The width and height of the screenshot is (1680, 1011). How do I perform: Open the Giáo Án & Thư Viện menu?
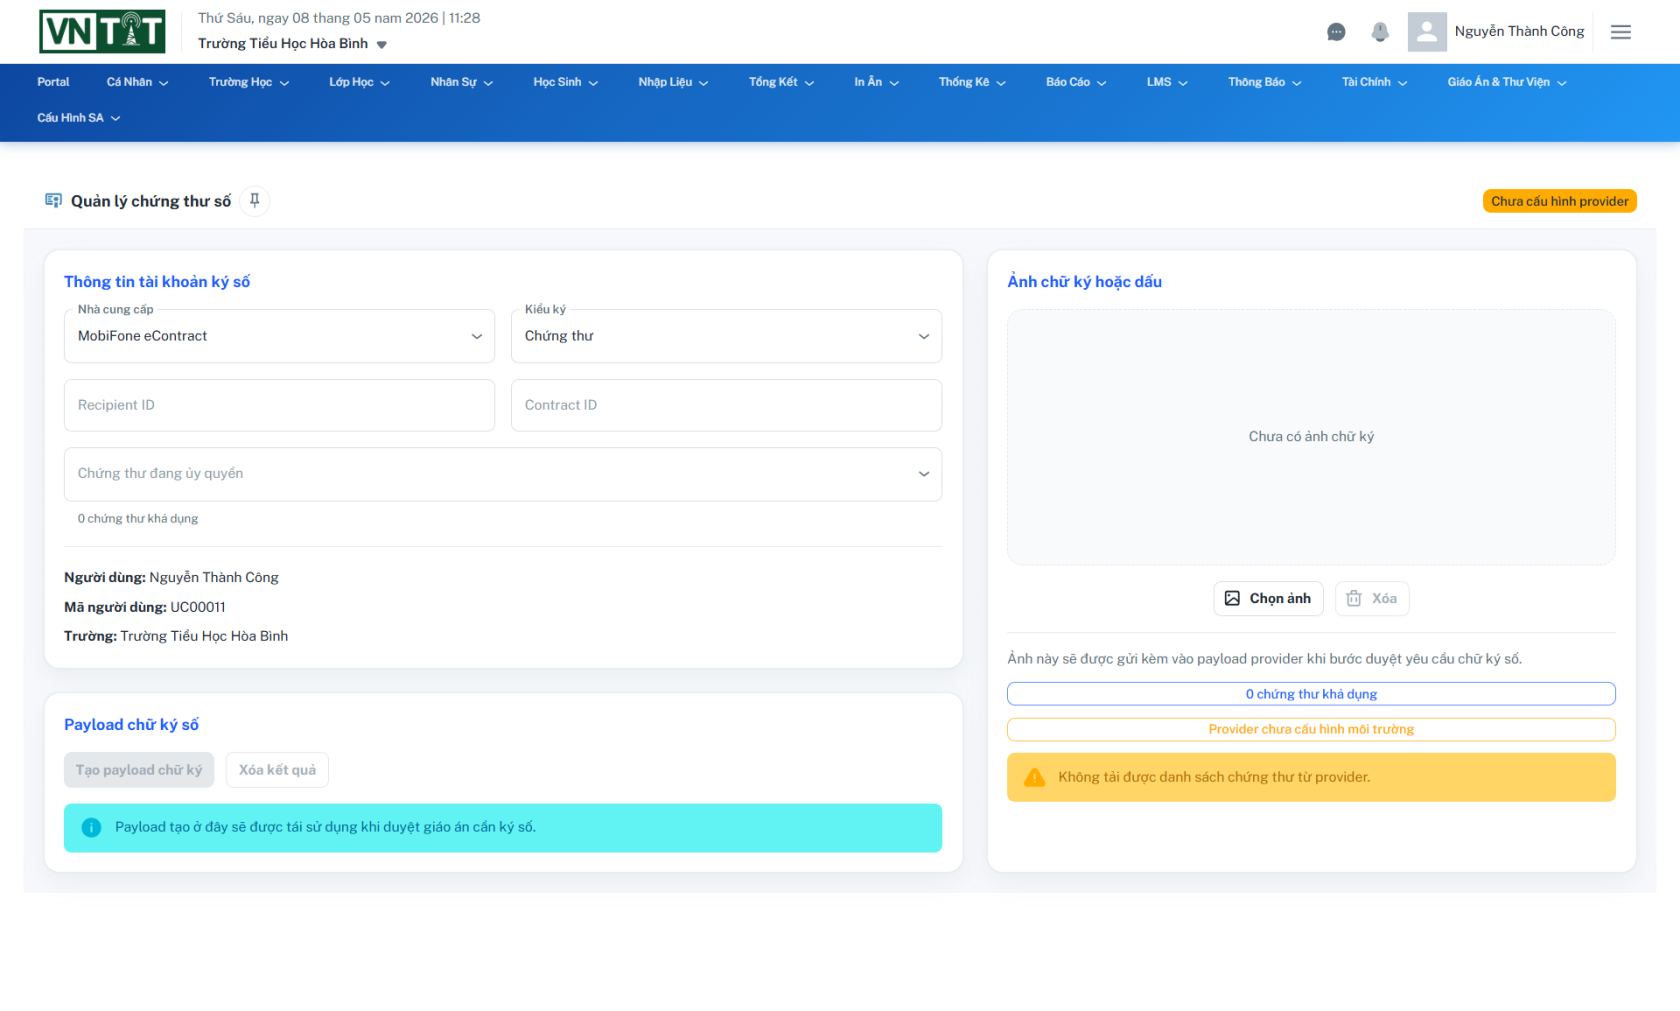tap(1507, 82)
